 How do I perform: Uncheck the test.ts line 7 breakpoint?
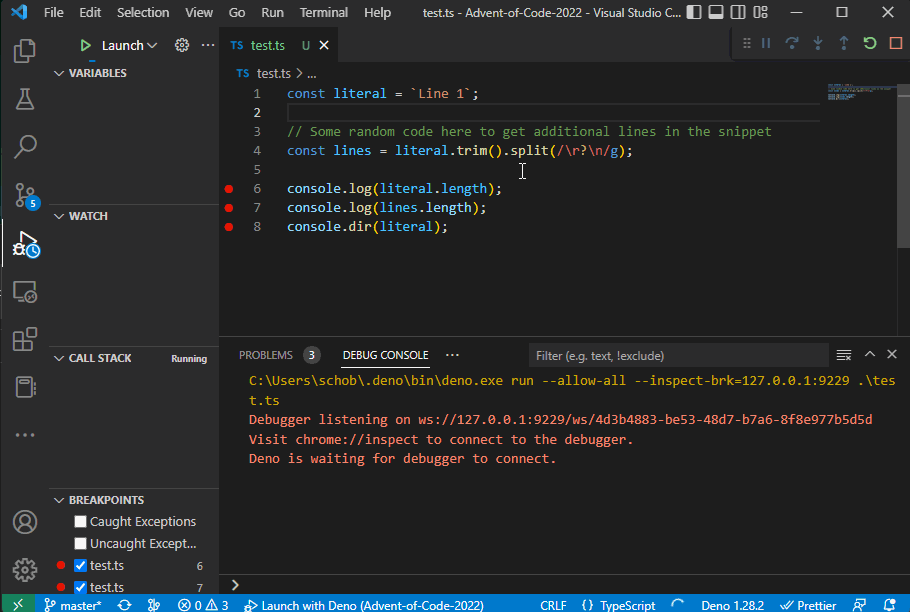coord(81,587)
